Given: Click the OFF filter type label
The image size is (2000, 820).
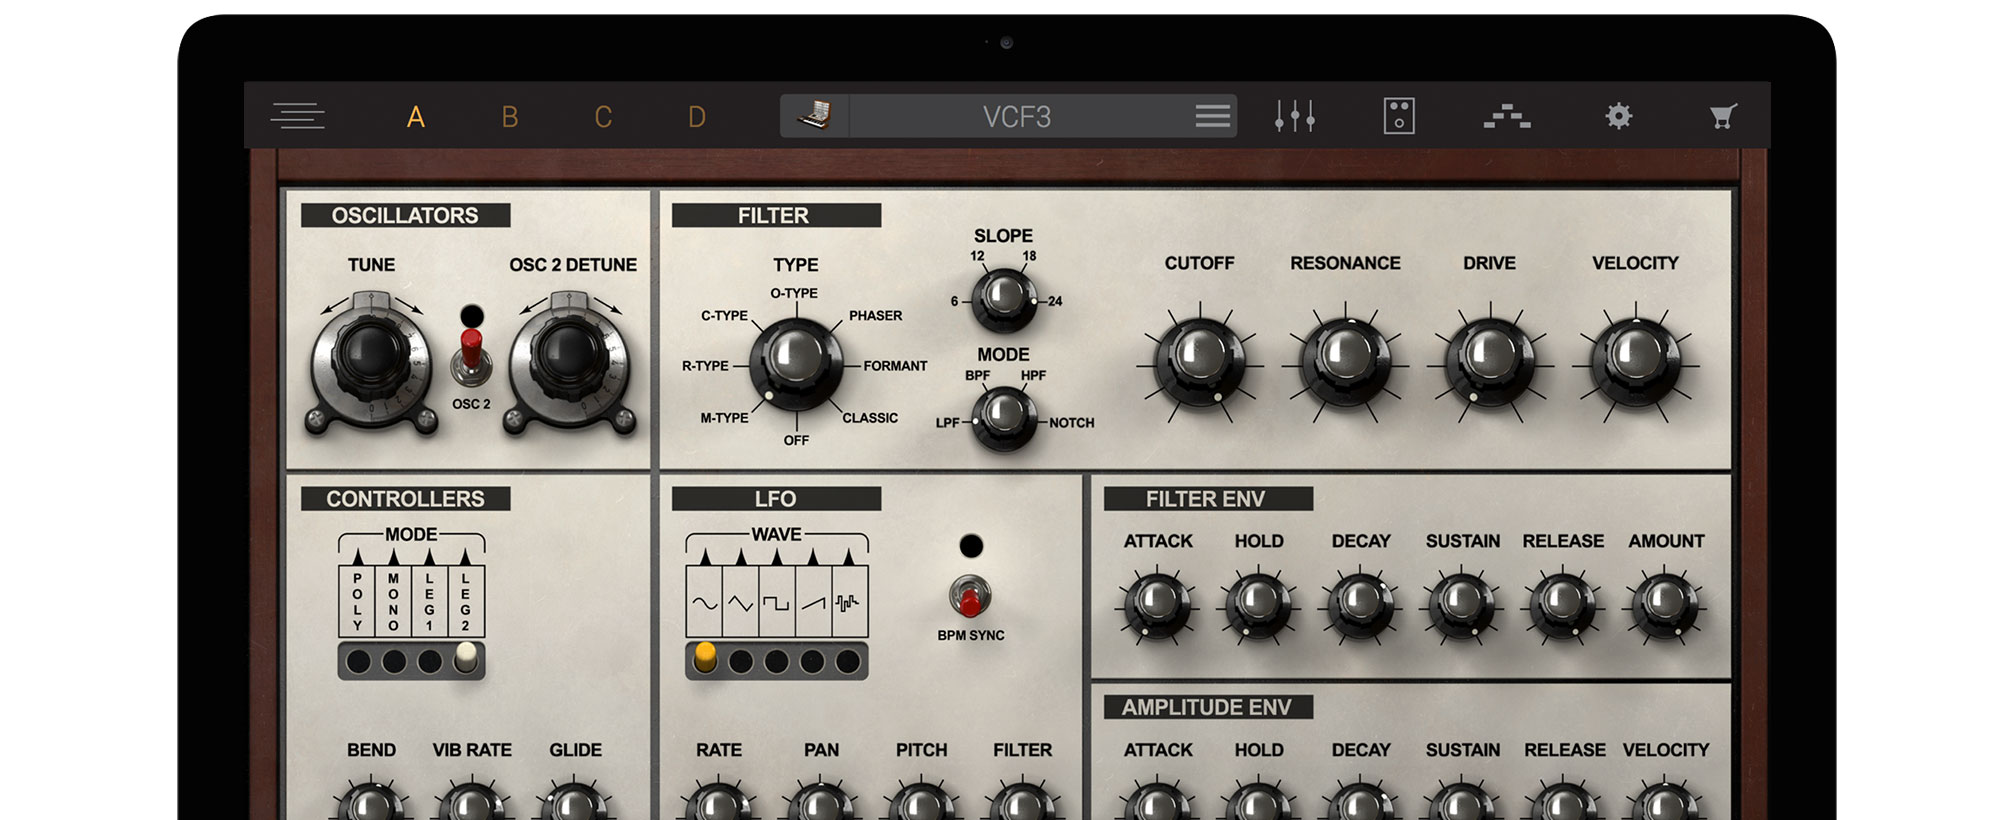Looking at the screenshot, I should tap(796, 440).
